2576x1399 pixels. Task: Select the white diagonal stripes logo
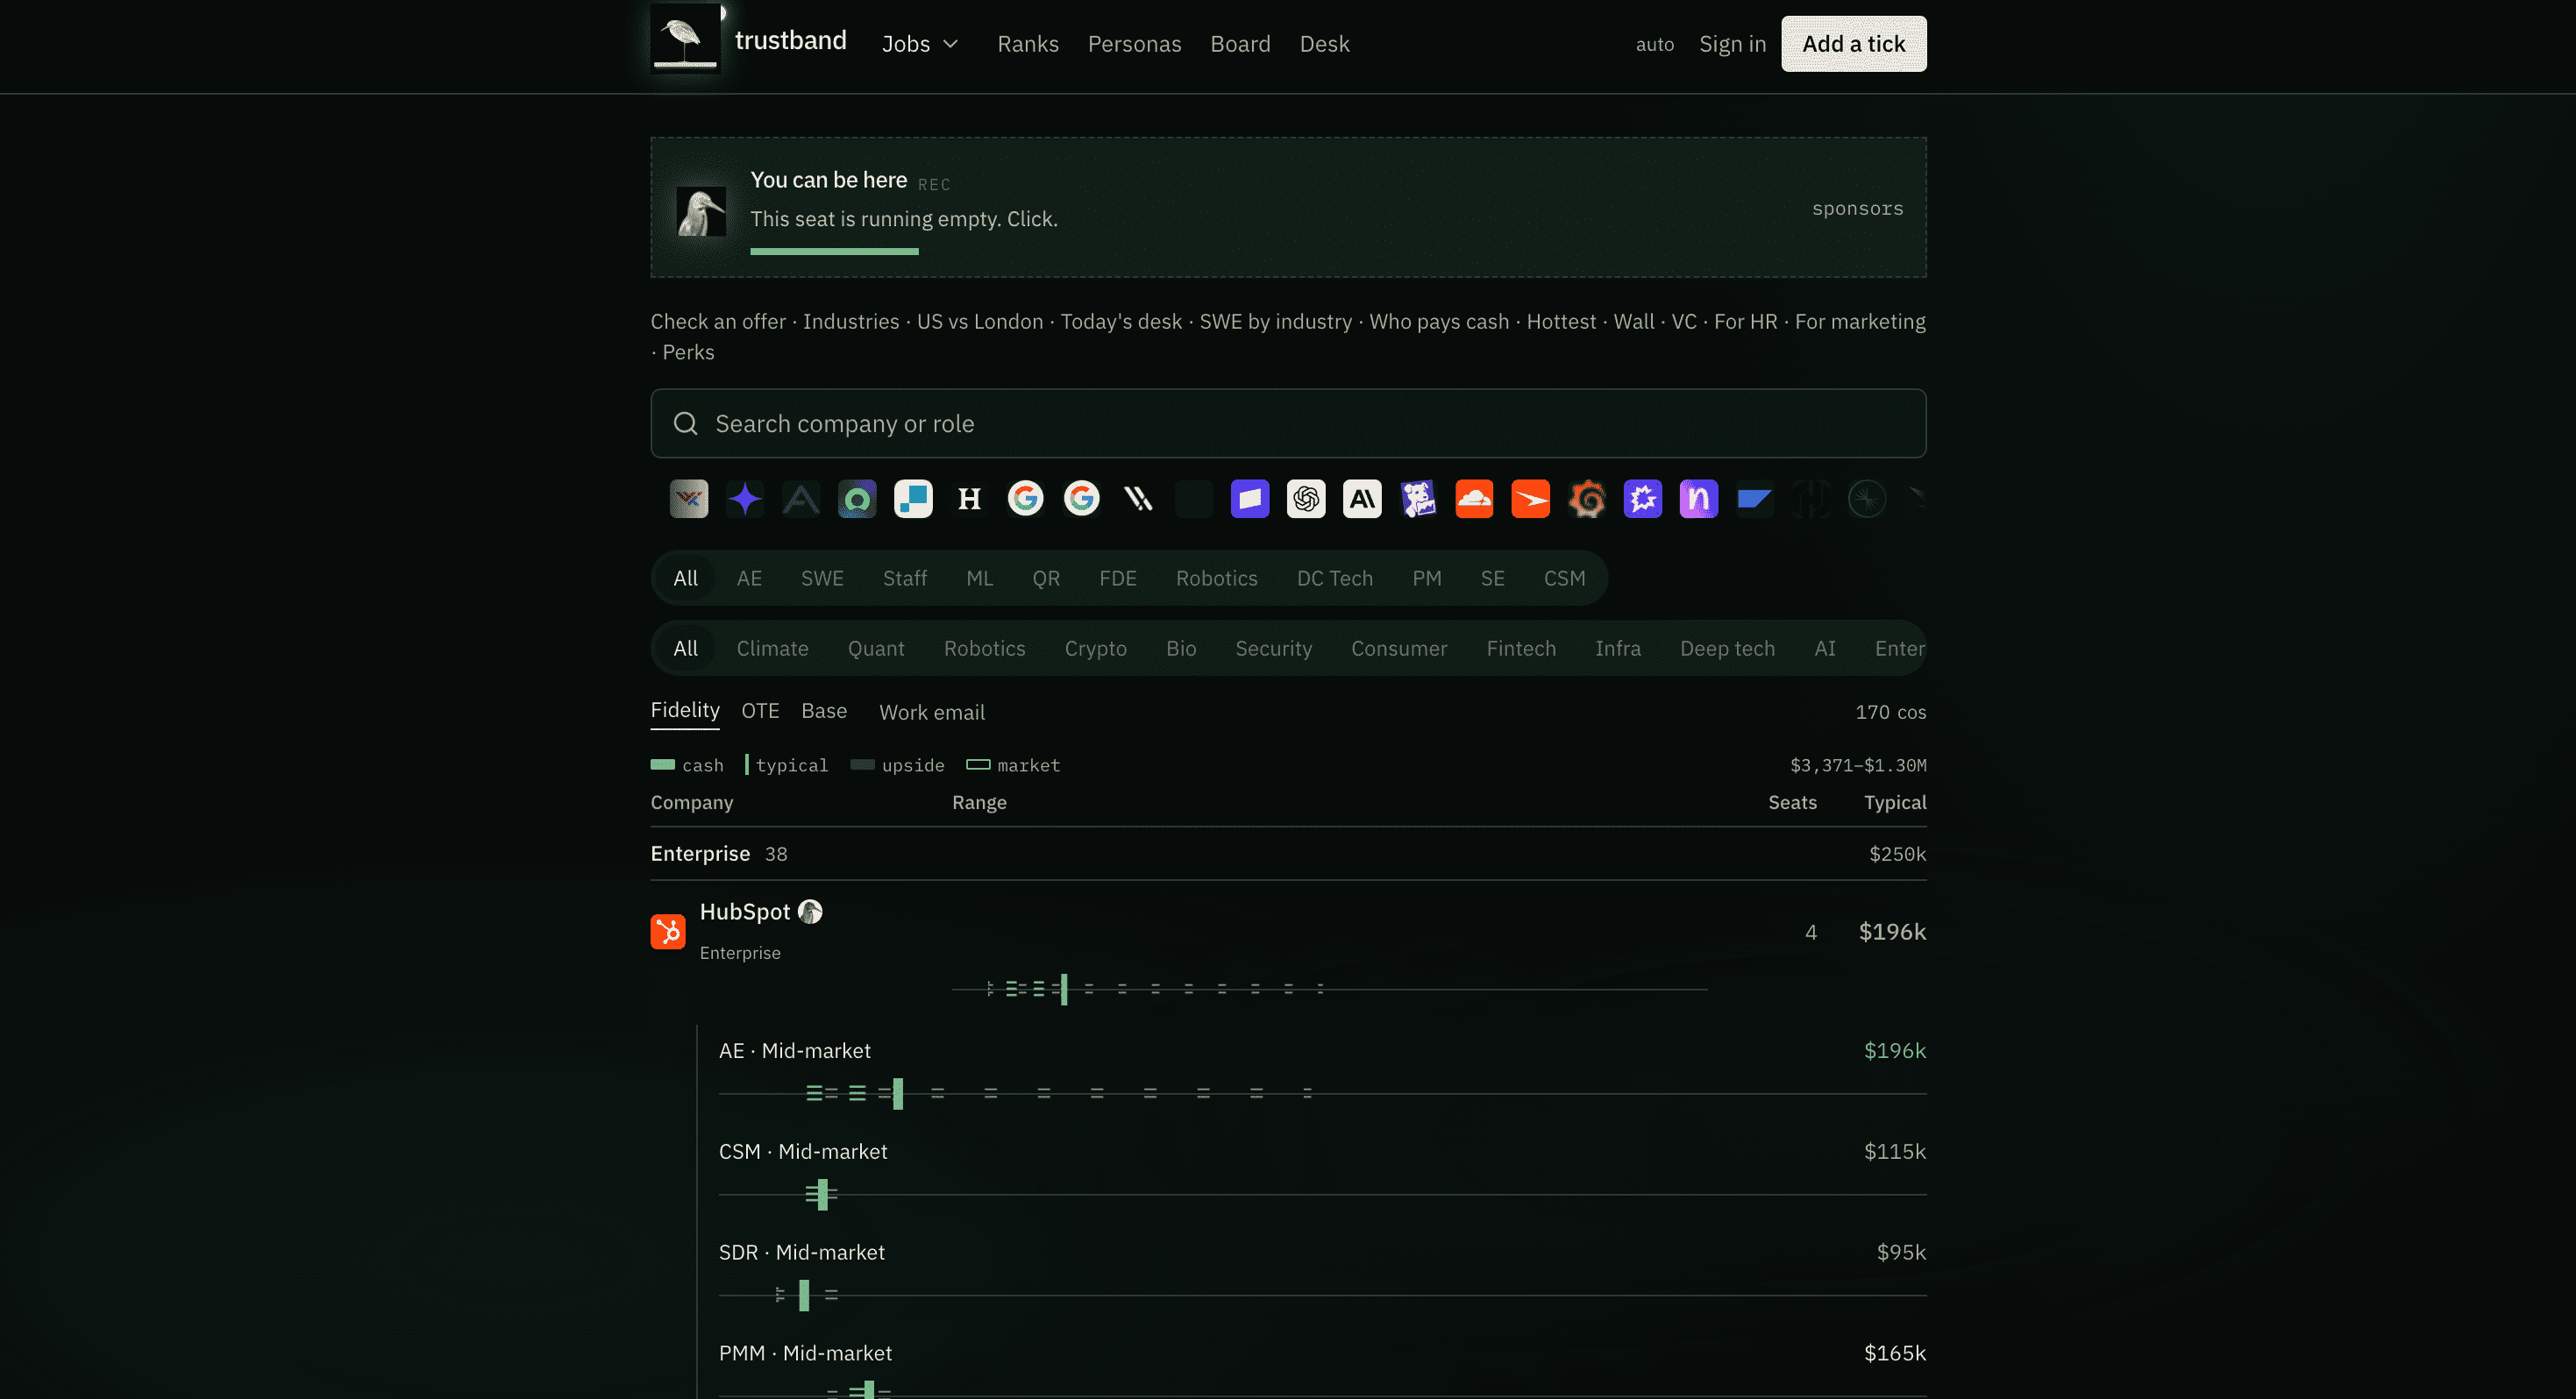1138,498
